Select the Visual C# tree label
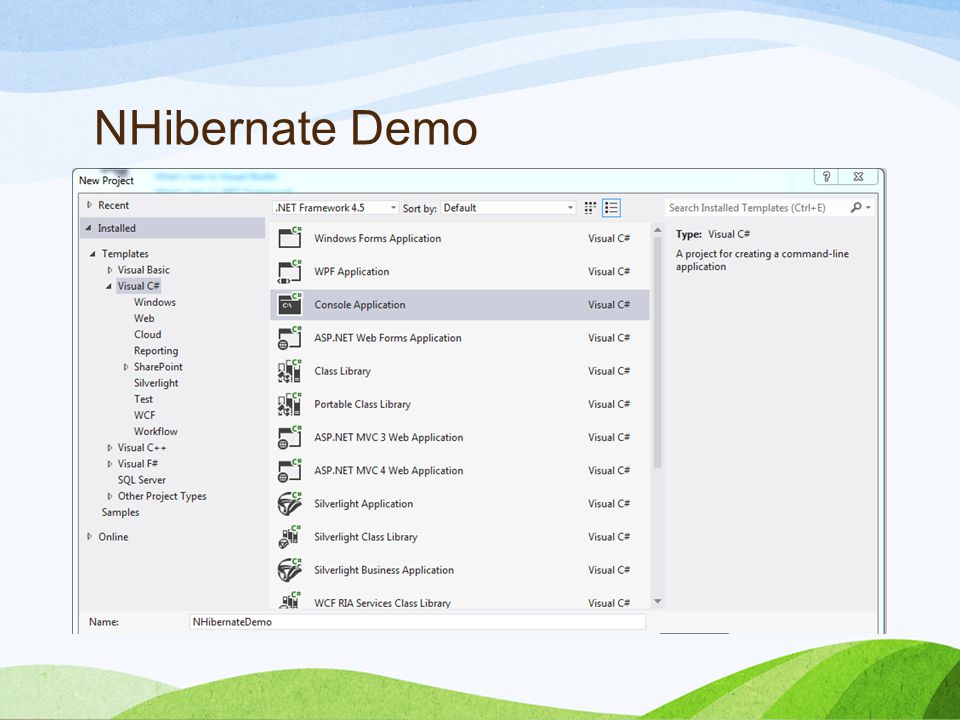Viewport: 960px width, 720px height. tap(138, 286)
